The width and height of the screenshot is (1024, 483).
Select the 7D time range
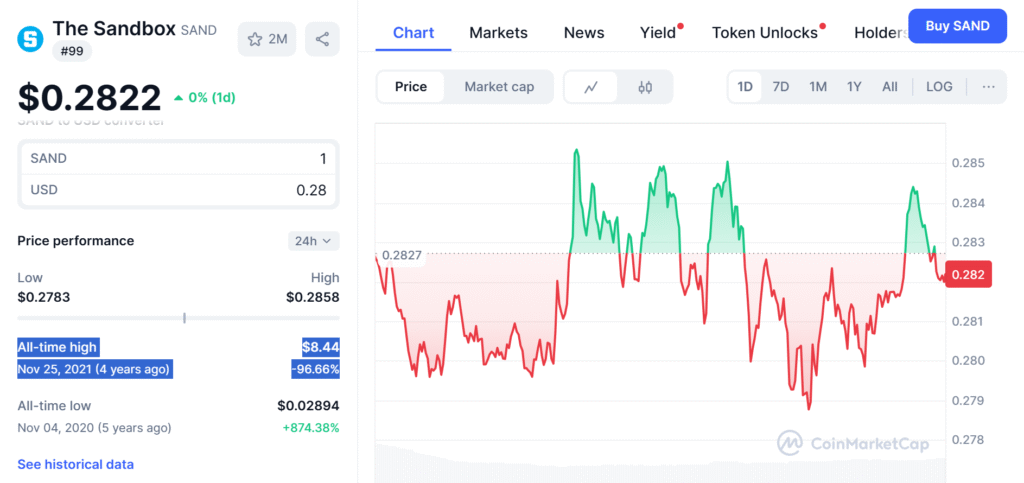point(781,87)
